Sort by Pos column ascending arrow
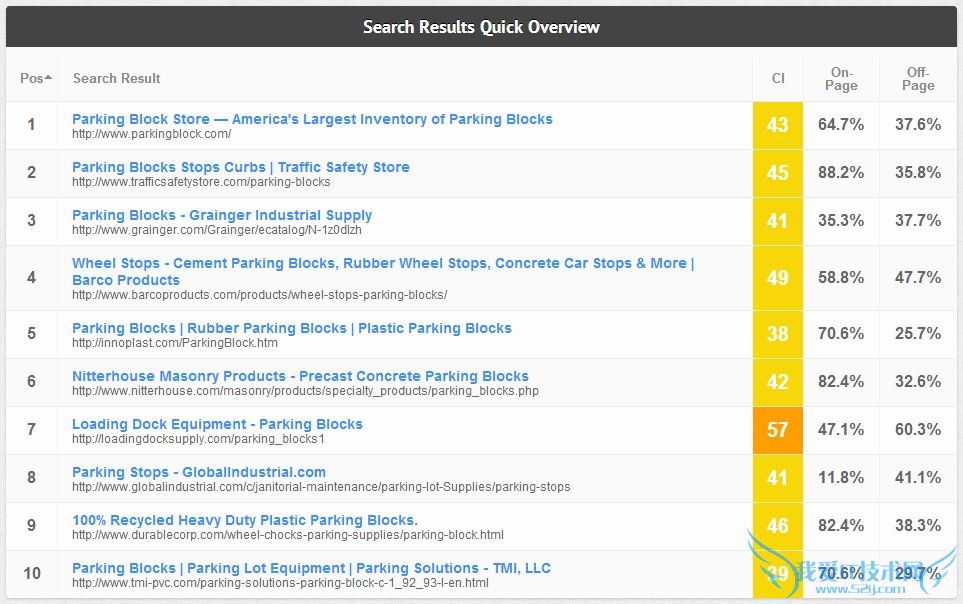The width and height of the screenshot is (963, 604). [48, 78]
